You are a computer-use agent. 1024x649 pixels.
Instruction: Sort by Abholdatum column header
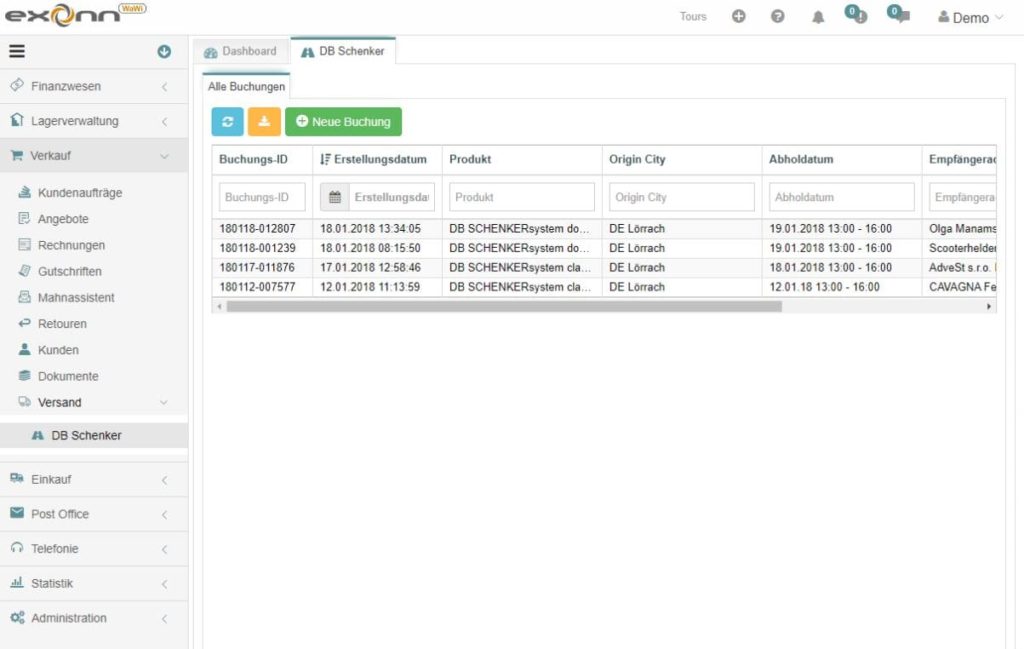point(801,159)
